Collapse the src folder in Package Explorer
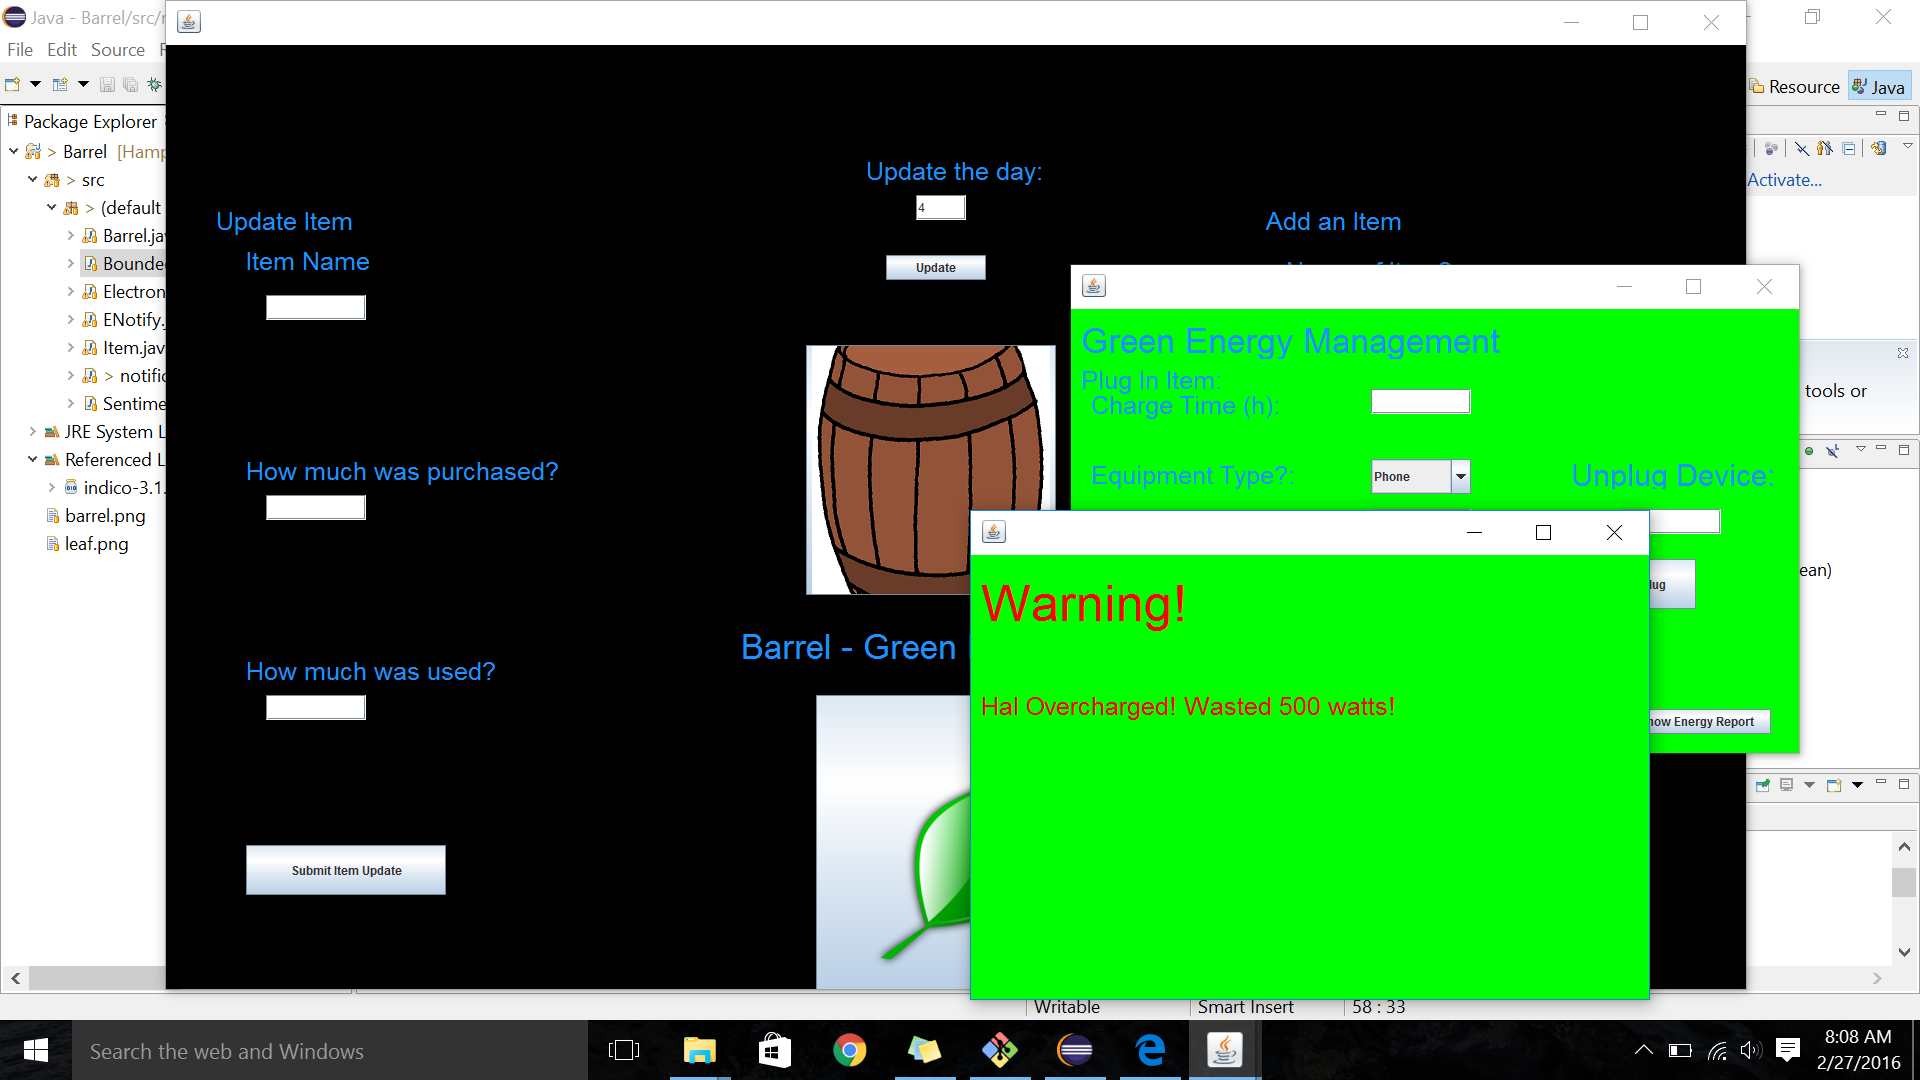Screen dimensions: 1920x1080 pos(33,180)
